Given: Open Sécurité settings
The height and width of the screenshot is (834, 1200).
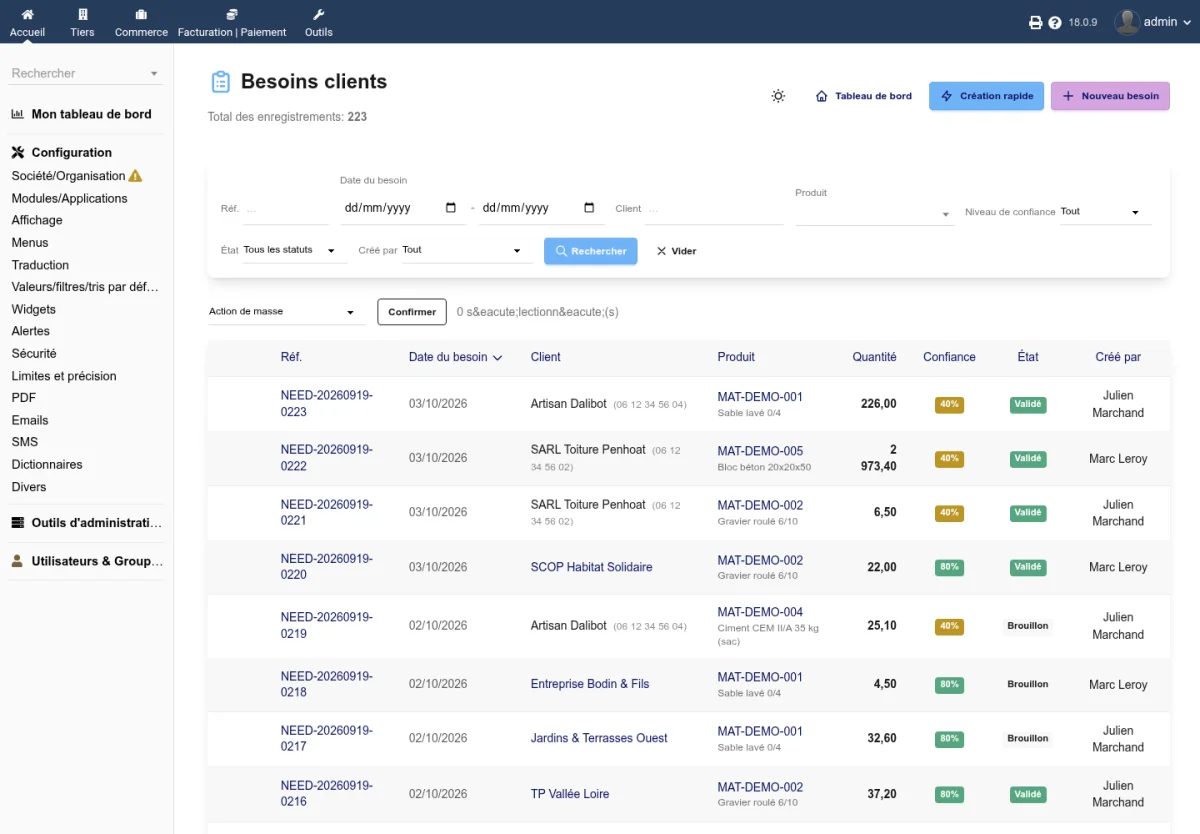Looking at the screenshot, I should click(34, 353).
